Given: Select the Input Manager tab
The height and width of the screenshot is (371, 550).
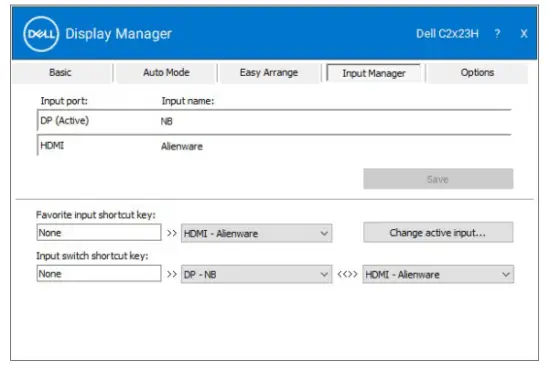Looking at the screenshot, I should pyautogui.click(x=374, y=73).
